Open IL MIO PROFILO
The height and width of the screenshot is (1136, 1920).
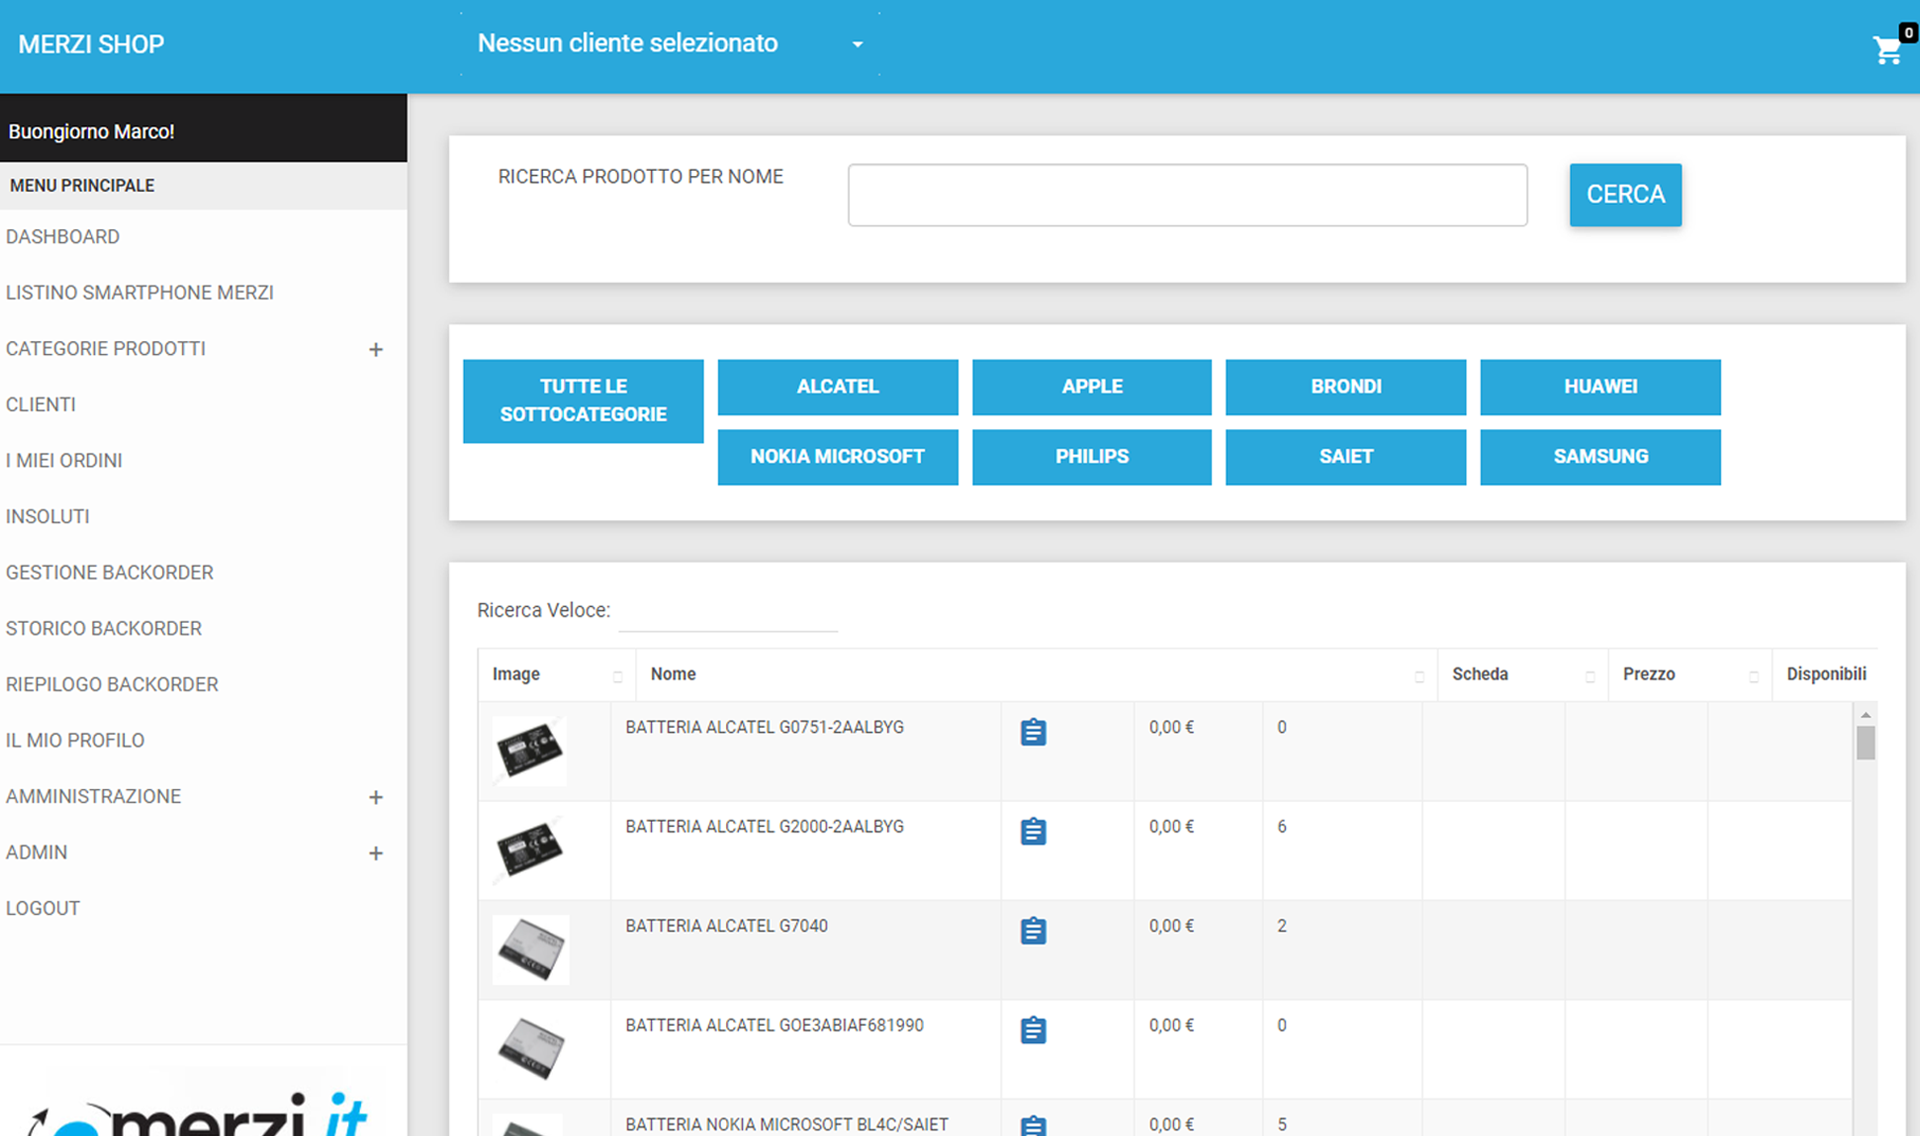(x=75, y=741)
